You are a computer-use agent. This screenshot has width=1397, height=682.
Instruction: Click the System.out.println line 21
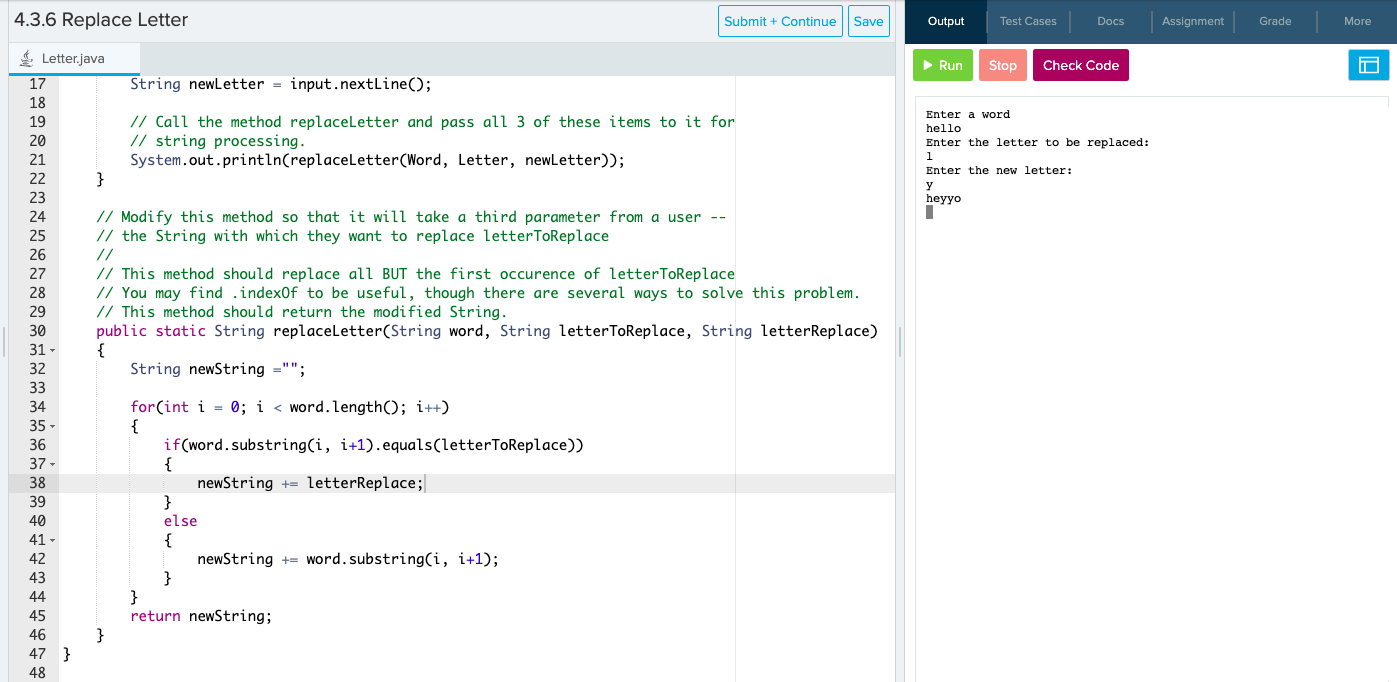377,160
